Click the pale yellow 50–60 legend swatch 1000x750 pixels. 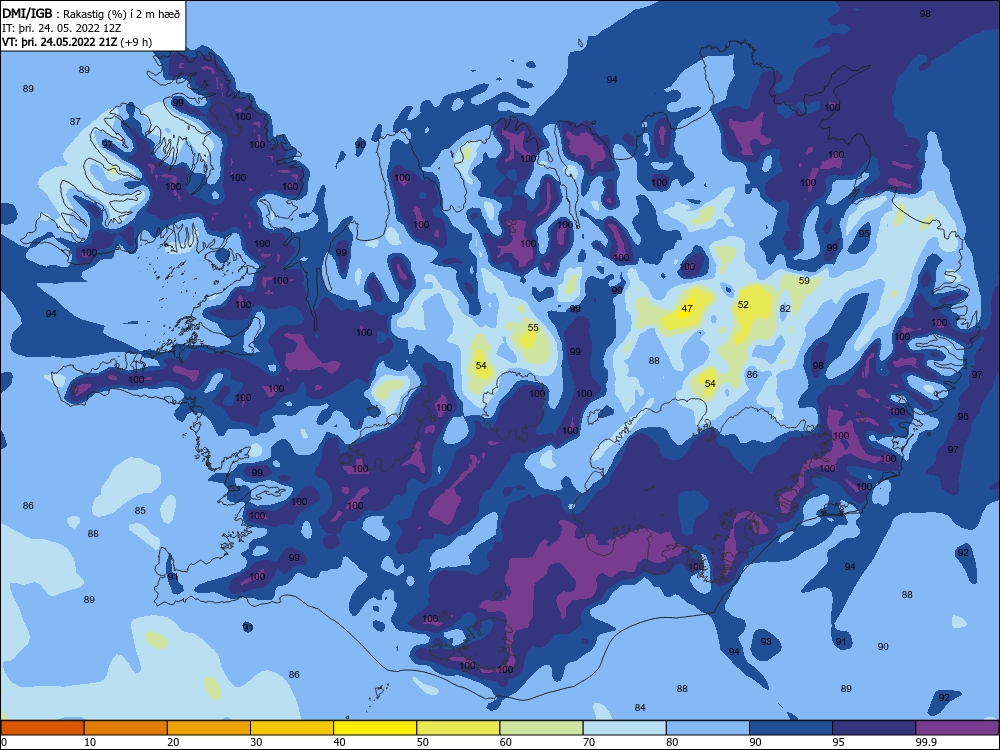point(458,728)
